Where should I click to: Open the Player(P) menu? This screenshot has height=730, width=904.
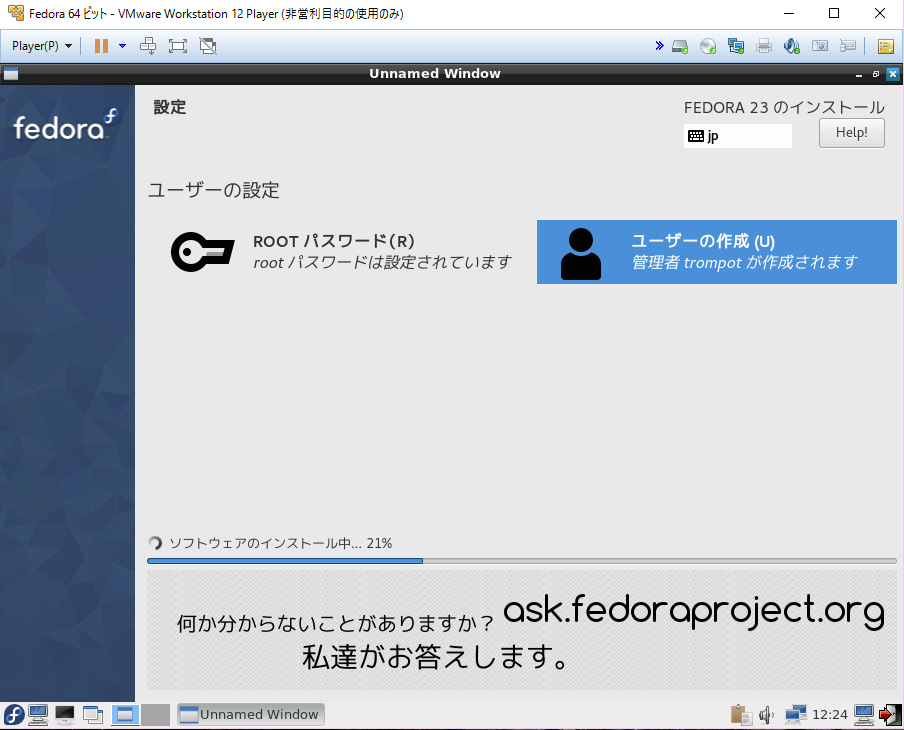click(42, 46)
